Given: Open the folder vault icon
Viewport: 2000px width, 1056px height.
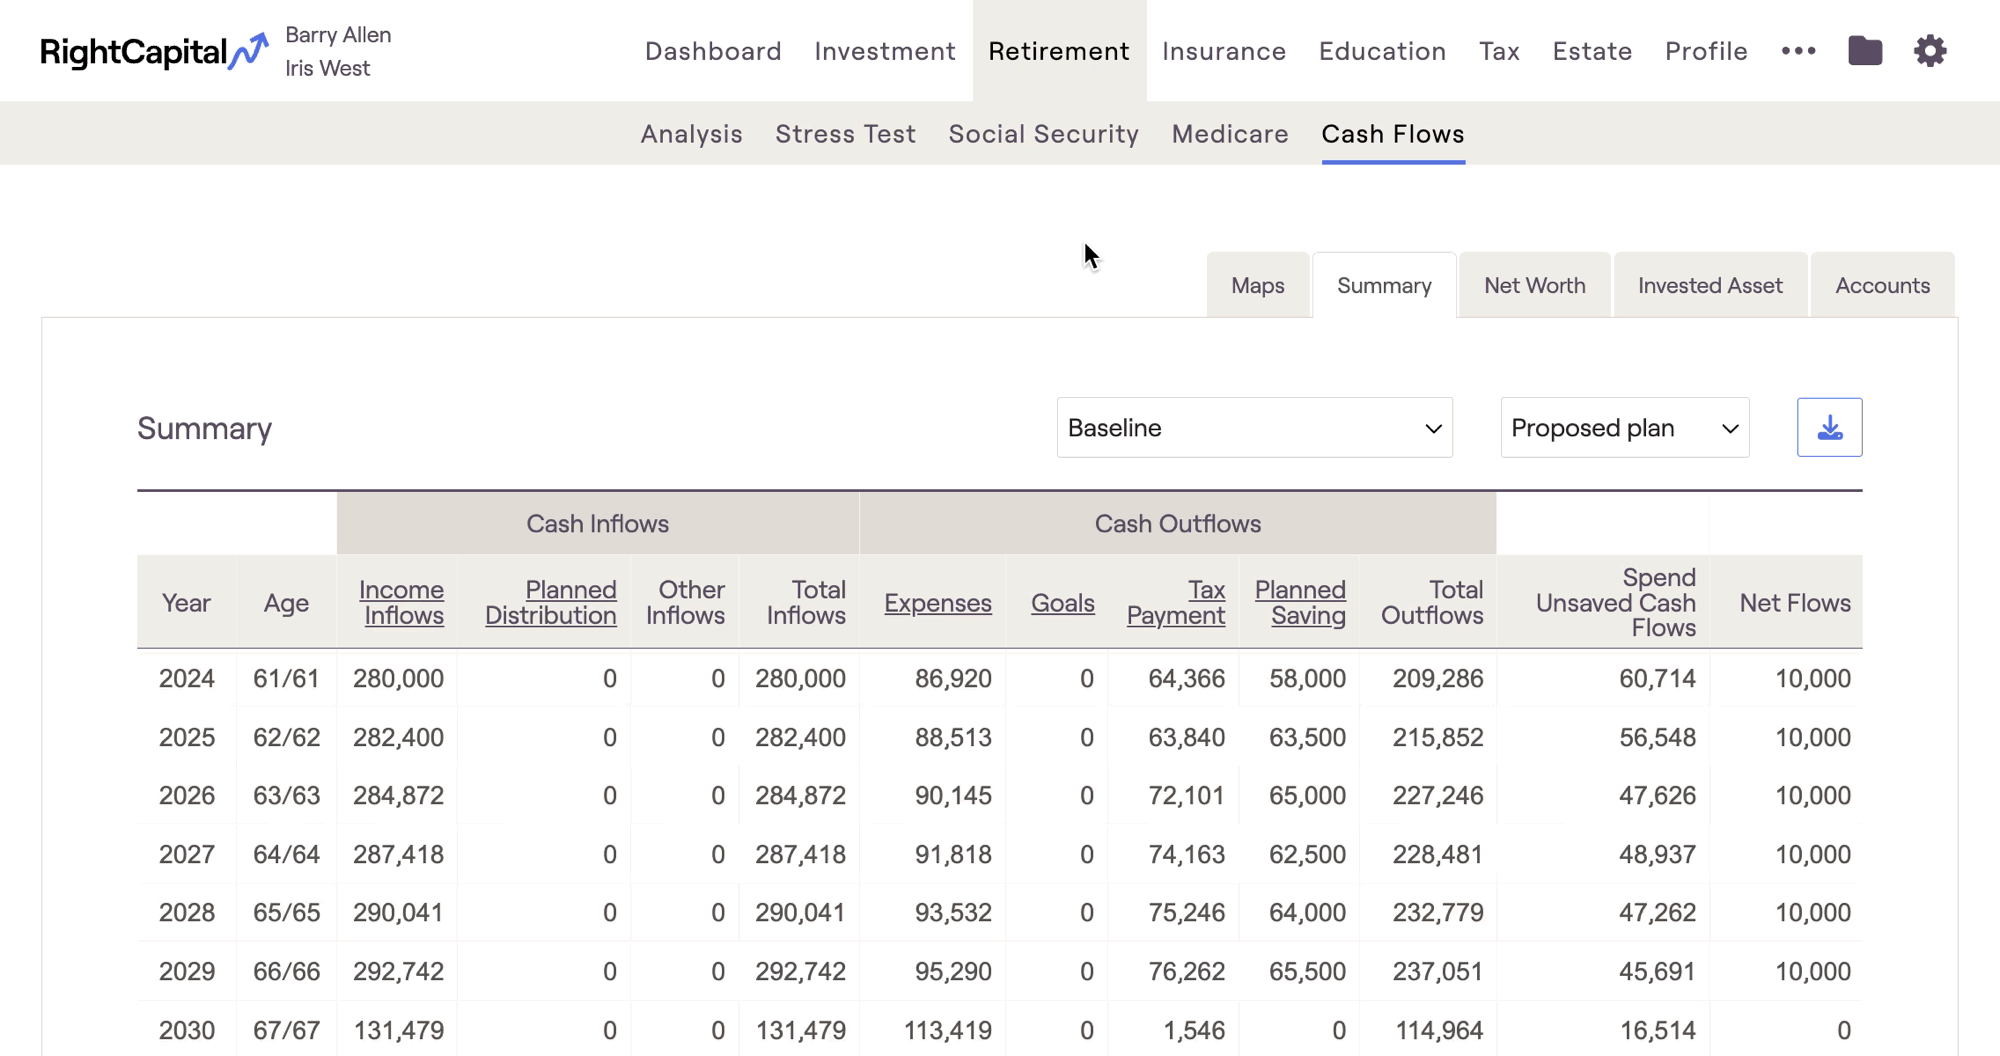Looking at the screenshot, I should [1864, 51].
